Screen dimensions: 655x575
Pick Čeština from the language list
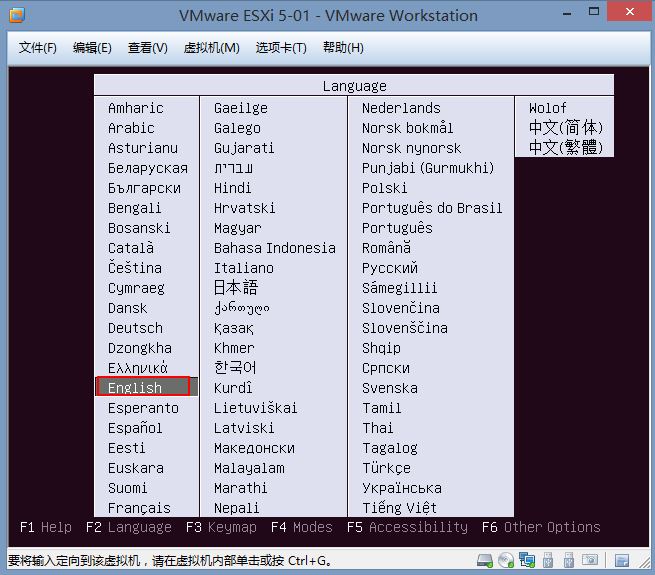(135, 267)
